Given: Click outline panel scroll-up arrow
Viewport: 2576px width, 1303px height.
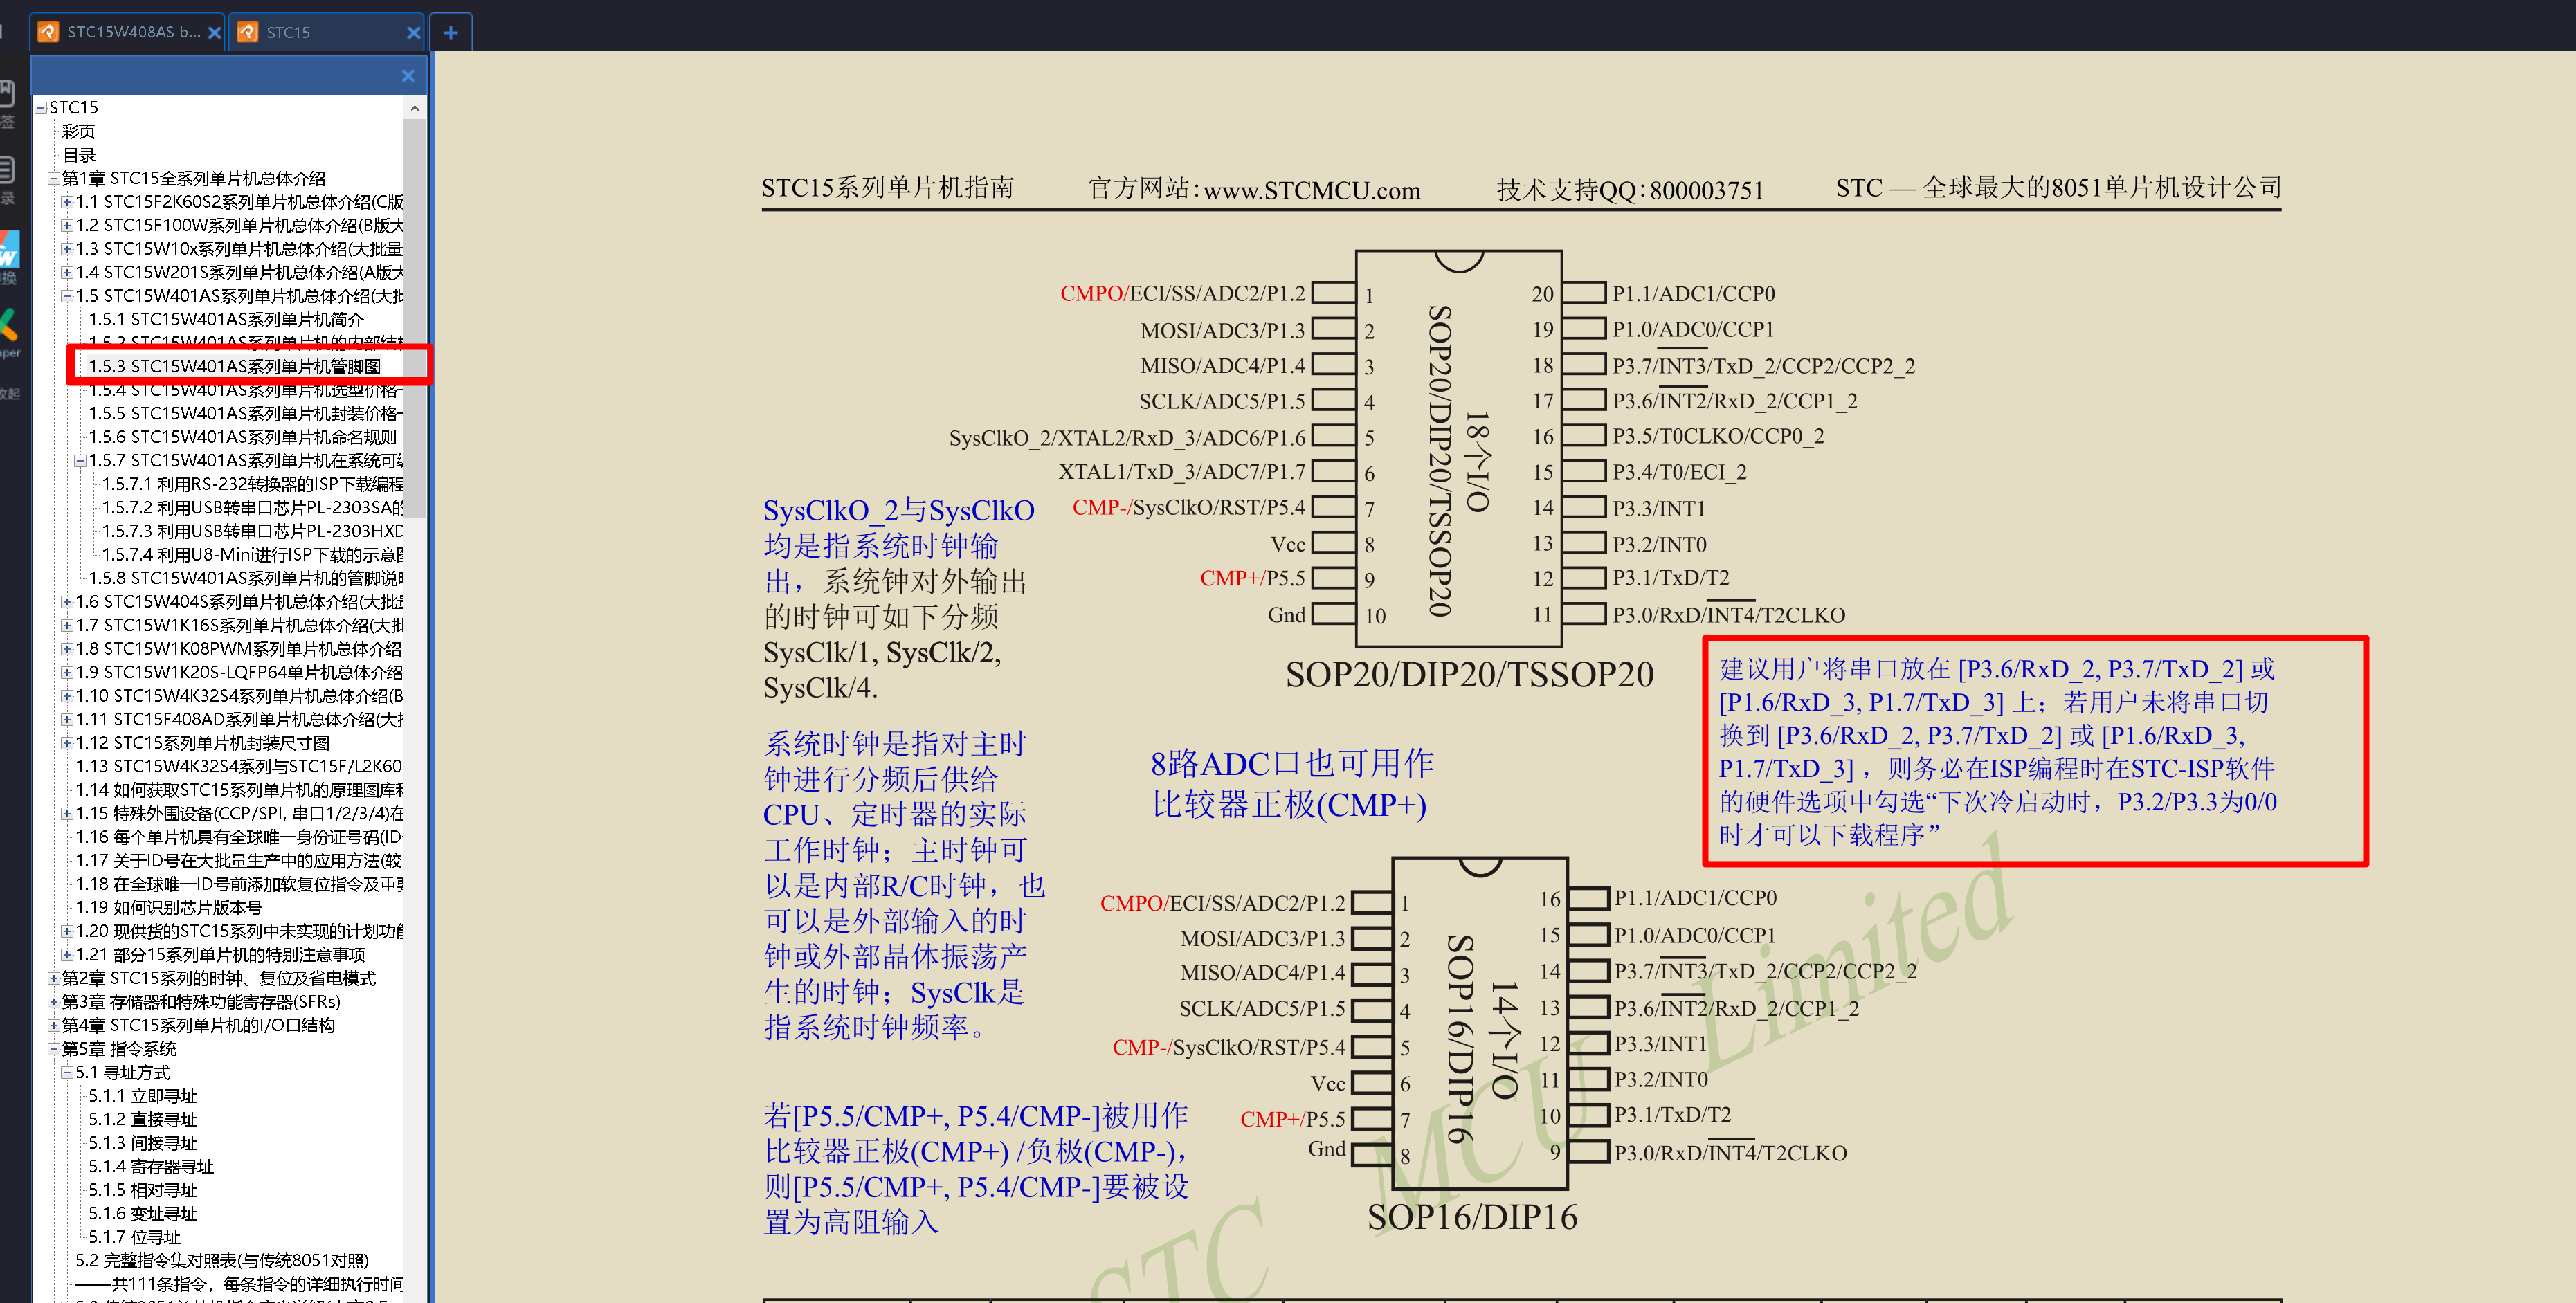Looking at the screenshot, I should coord(415,108).
